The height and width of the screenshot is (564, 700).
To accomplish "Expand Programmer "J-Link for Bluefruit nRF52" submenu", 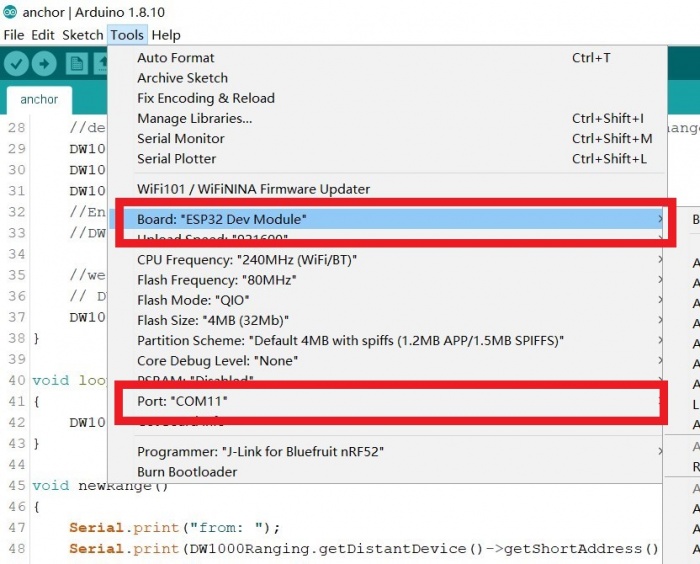I will pyautogui.click(x=388, y=451).
